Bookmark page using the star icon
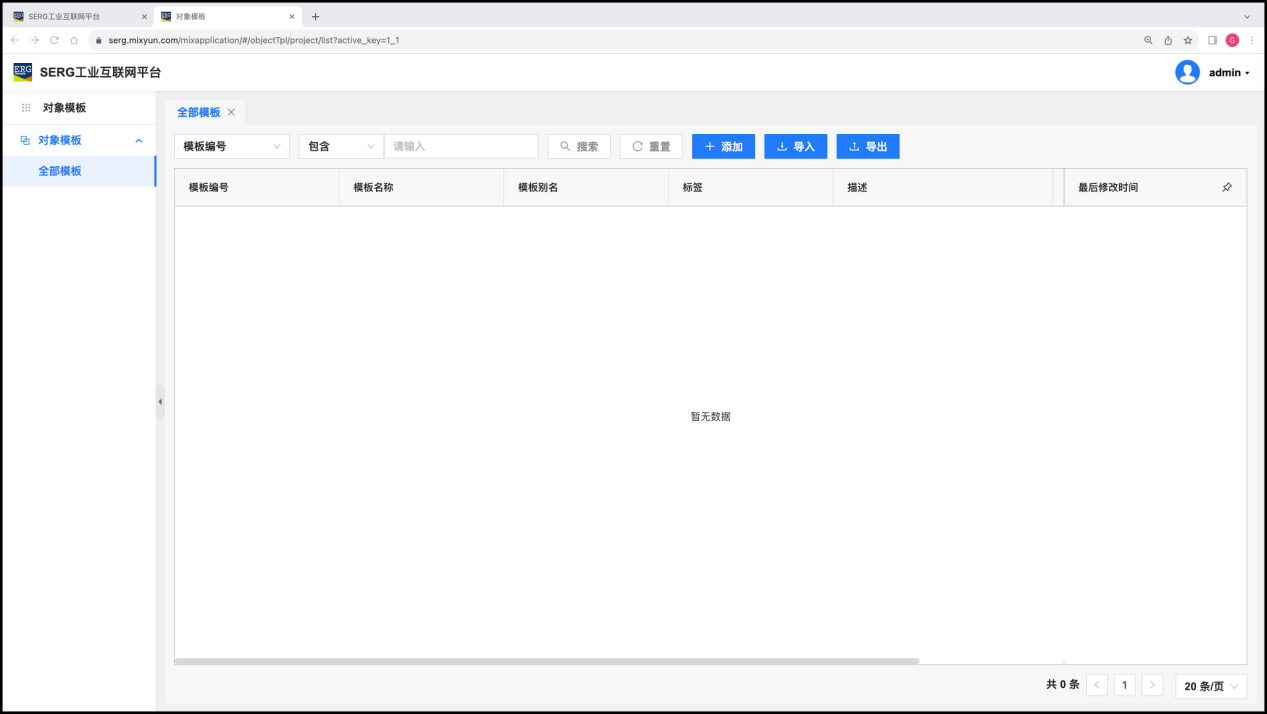Viewport: 1267px width, 714px height. (1188, 40)
